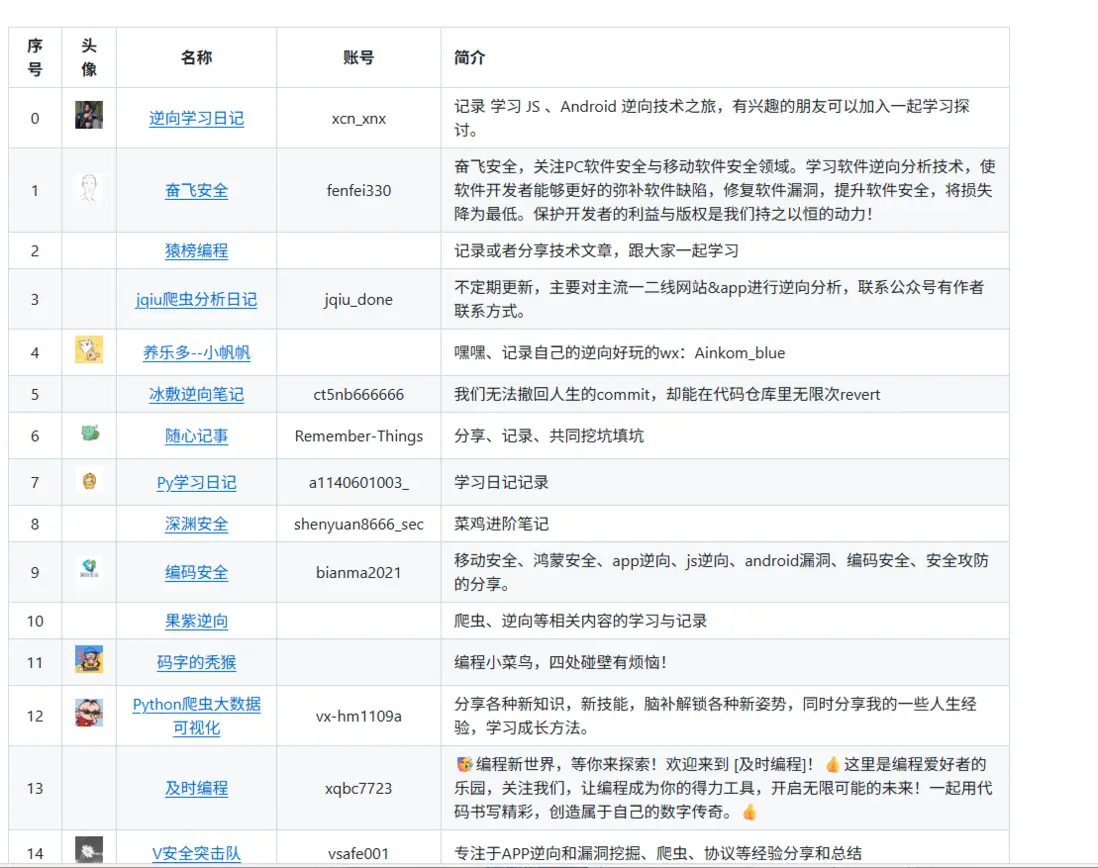Open the 深渊安全 link

tap(196, 524)
